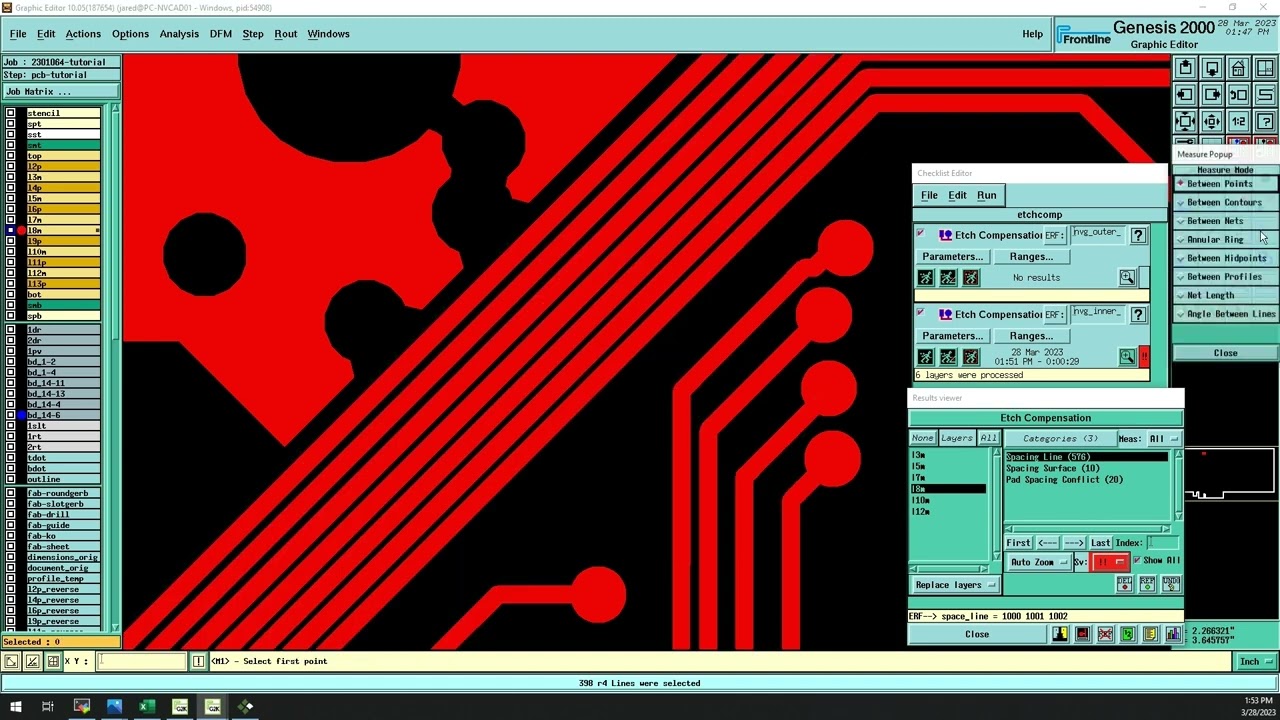Click the X Y coordinate input field
The image size is (1280, 720).
tap(140, 661)
